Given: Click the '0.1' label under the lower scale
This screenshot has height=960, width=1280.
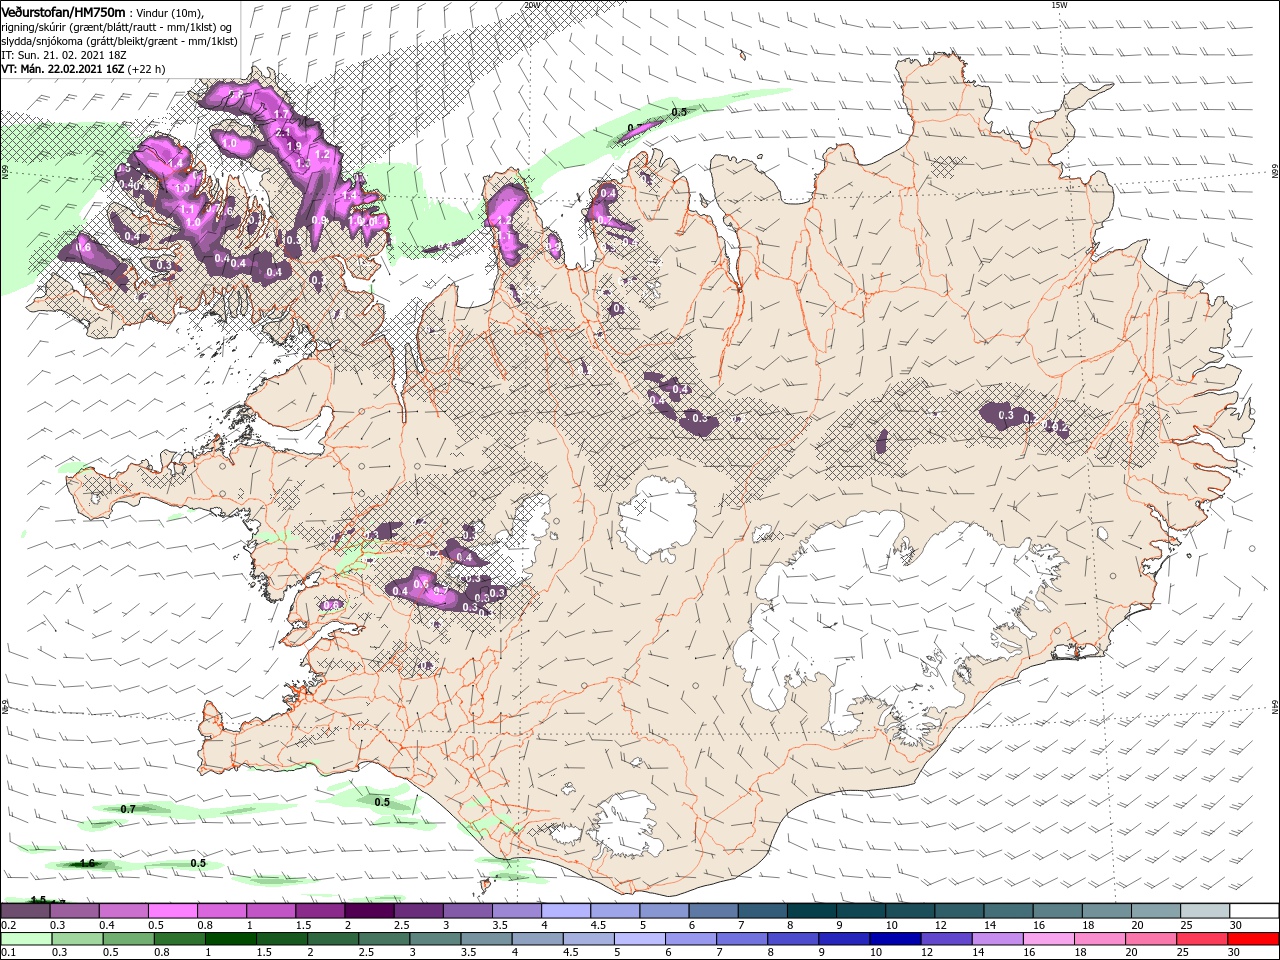Looking at the screenshot, I should [x=8, y=953].
